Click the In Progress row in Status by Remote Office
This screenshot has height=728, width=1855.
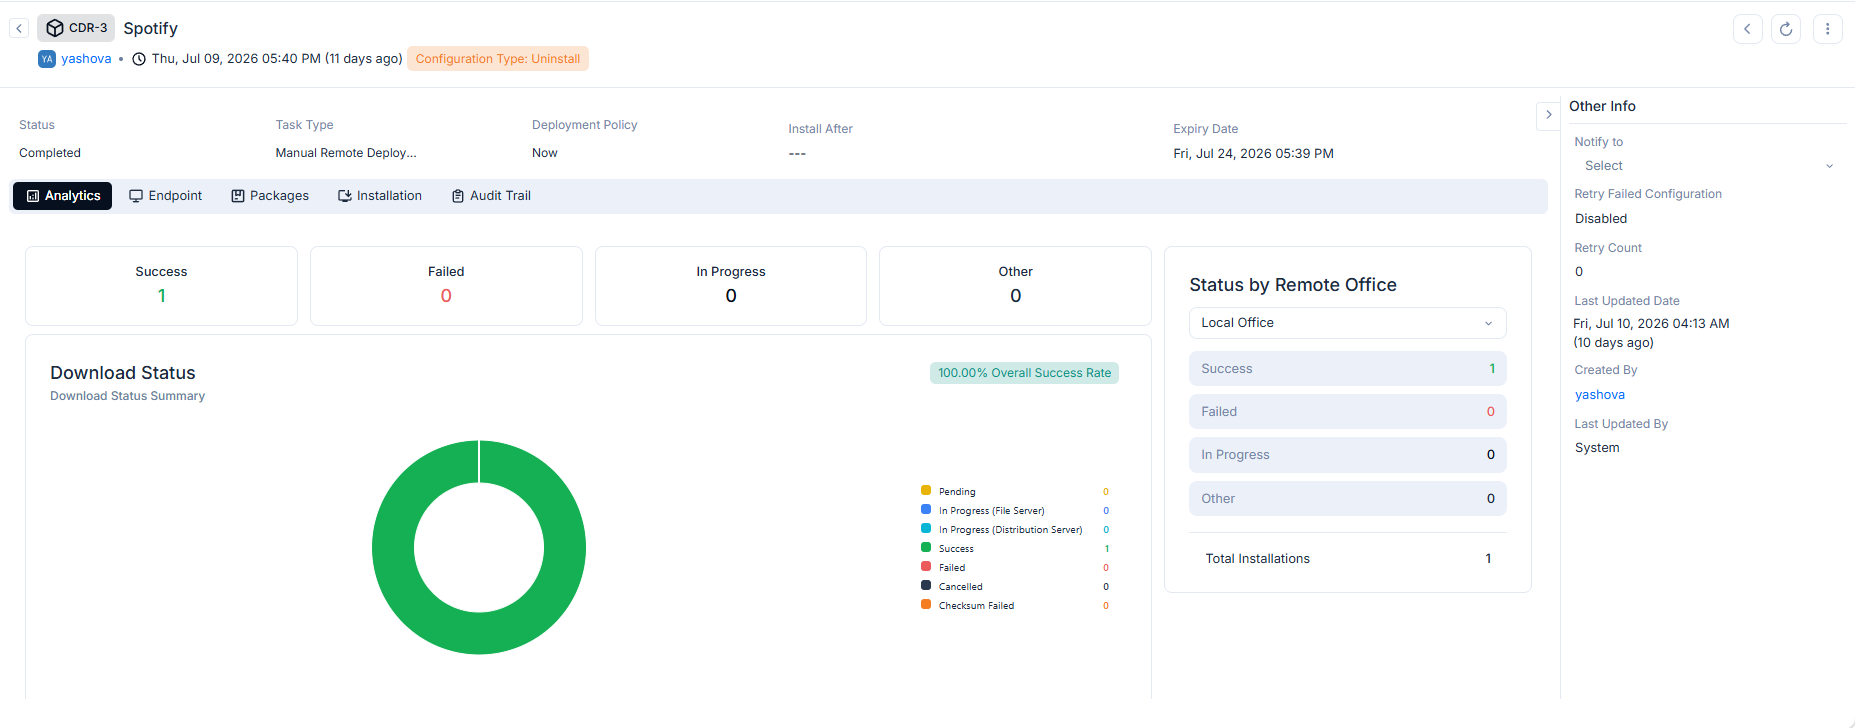click(1347, 455)
